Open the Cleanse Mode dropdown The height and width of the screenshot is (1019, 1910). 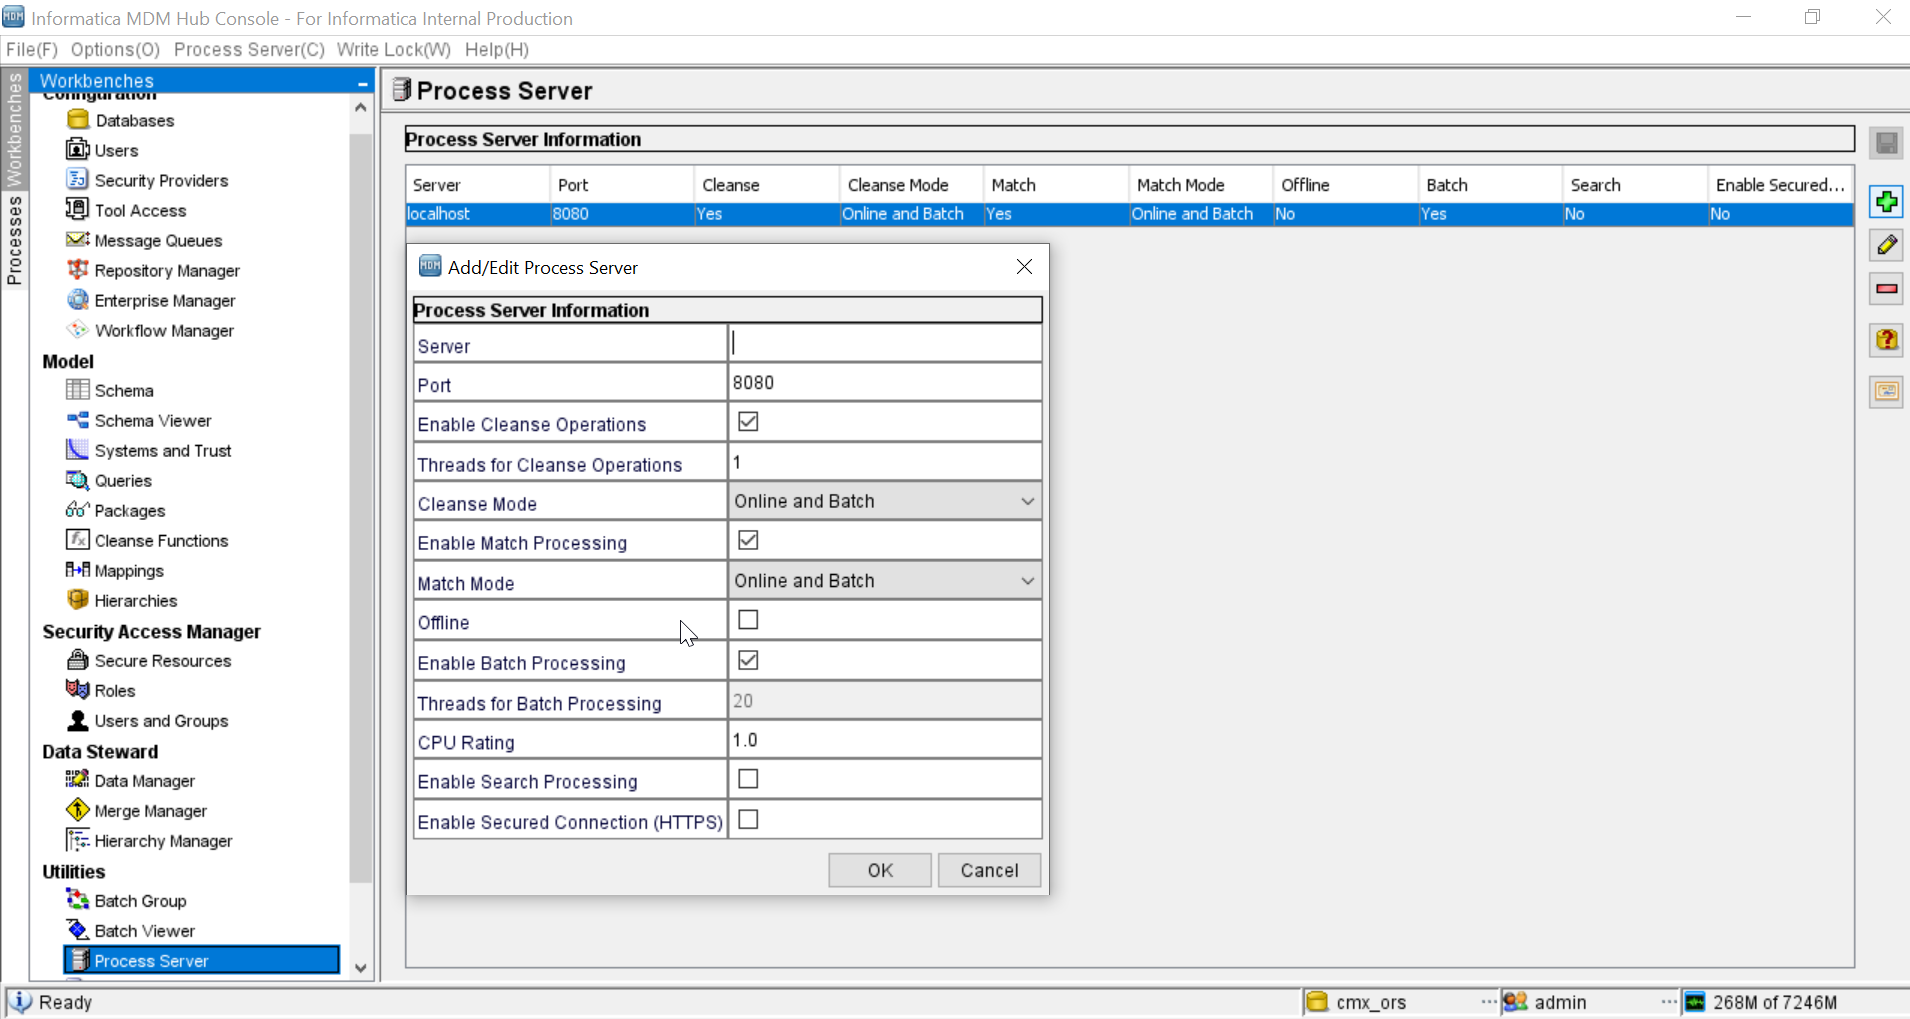885,501
